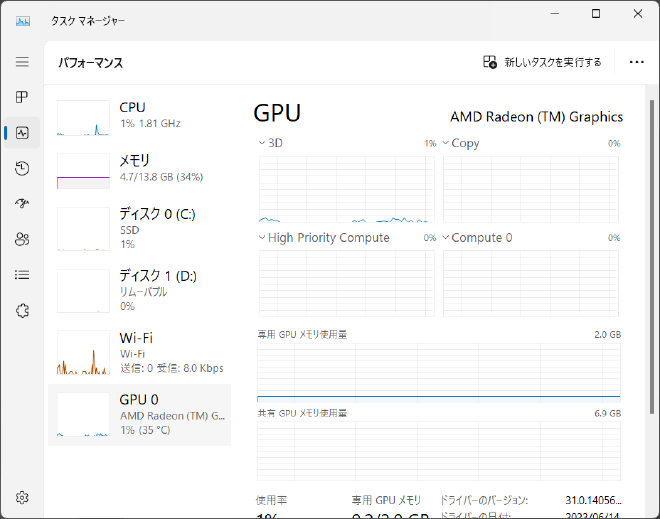Open High Priority Compute engine dropdown
Screen dimensions: 660x519
tap(324, 238)
